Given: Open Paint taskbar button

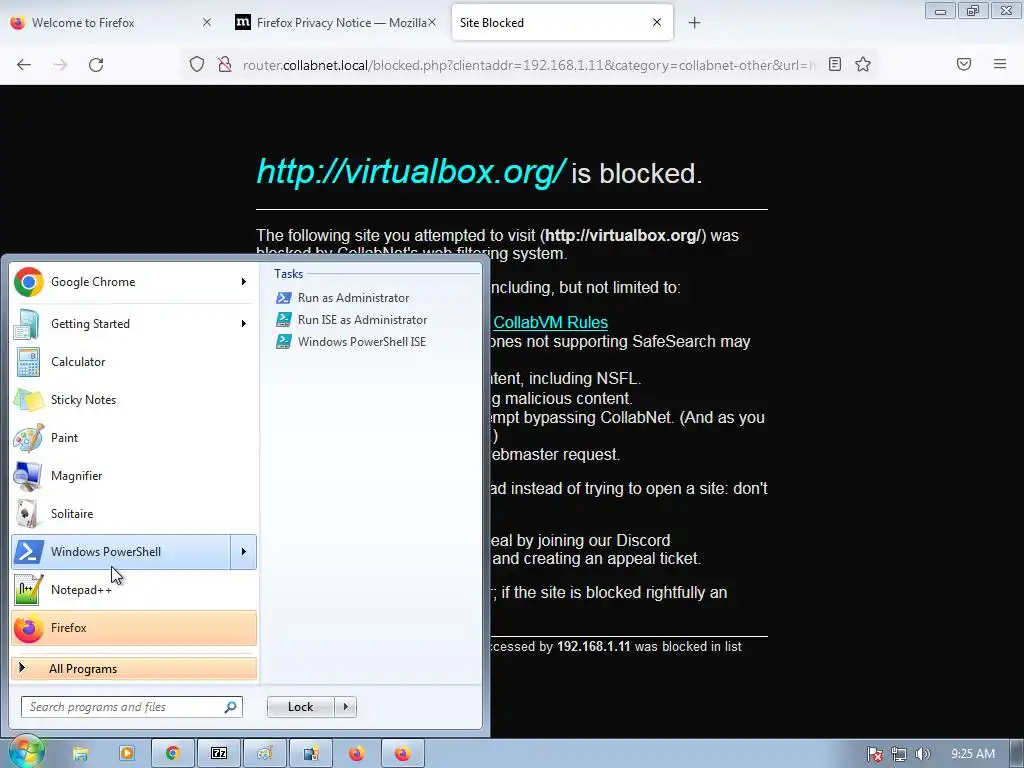Looking at the screenshot, I should click(x=264, y=754).
